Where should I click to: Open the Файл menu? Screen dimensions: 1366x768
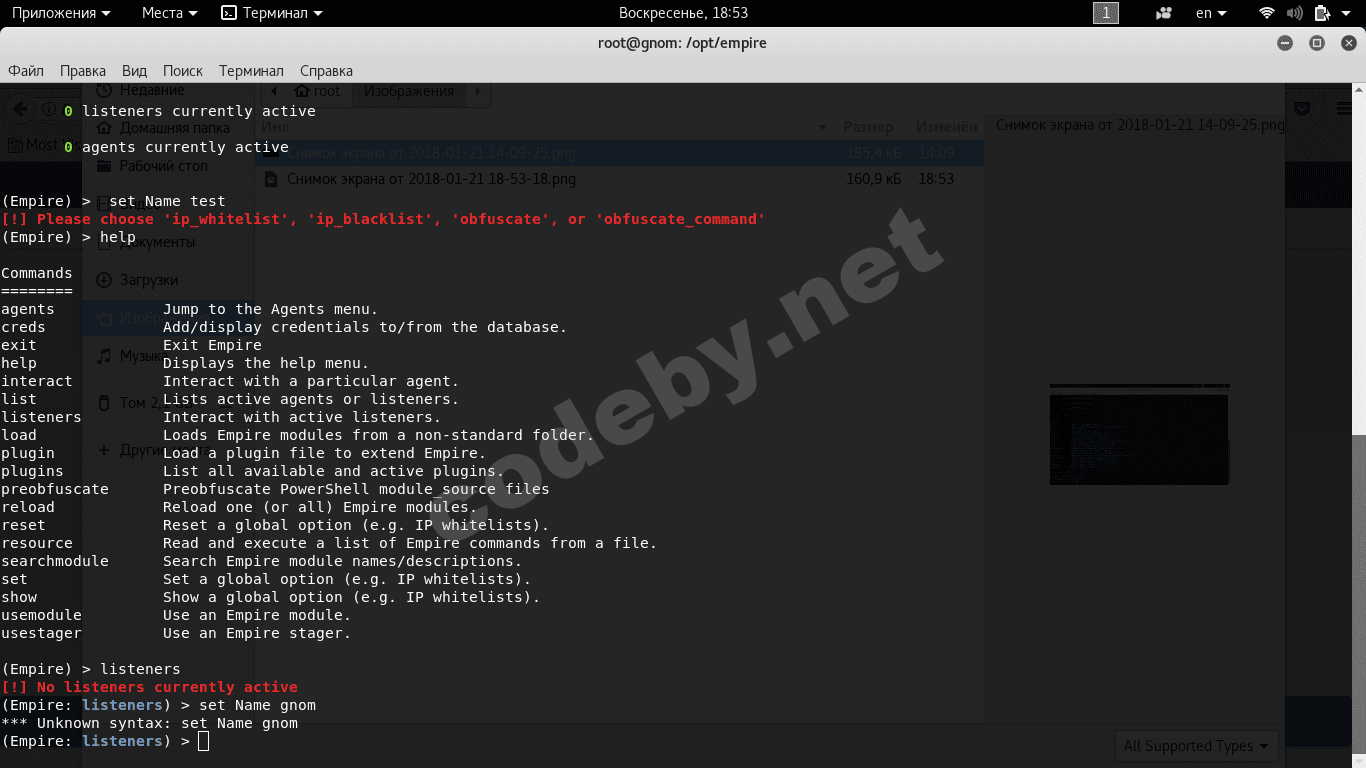tap(26, 71)
